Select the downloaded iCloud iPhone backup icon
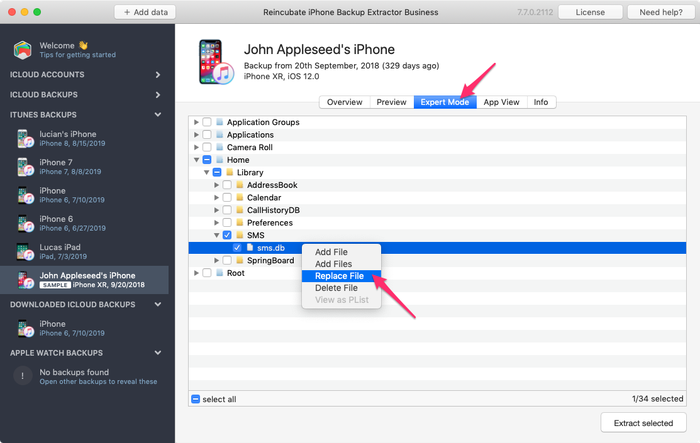700x443 pixels. [x=25, y=328]
